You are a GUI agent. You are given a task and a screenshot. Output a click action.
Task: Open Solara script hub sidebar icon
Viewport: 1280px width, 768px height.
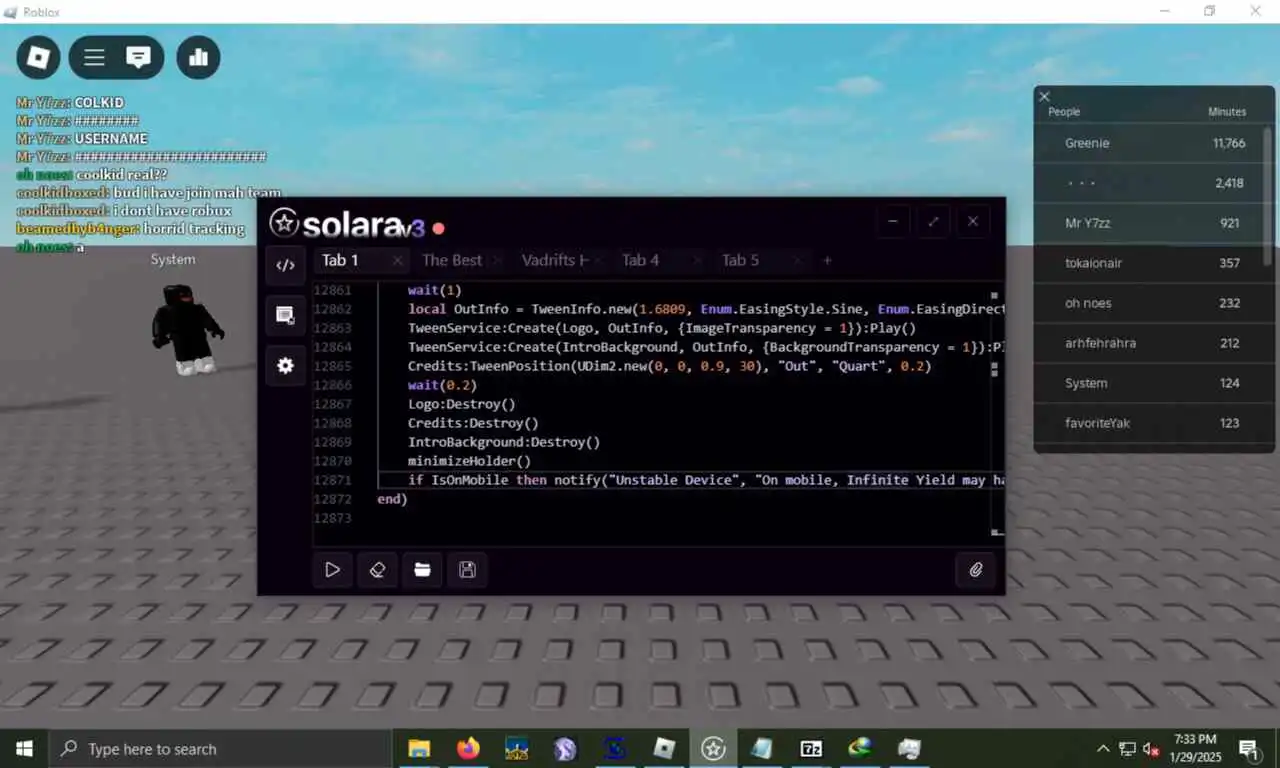[x=285, y=315]
